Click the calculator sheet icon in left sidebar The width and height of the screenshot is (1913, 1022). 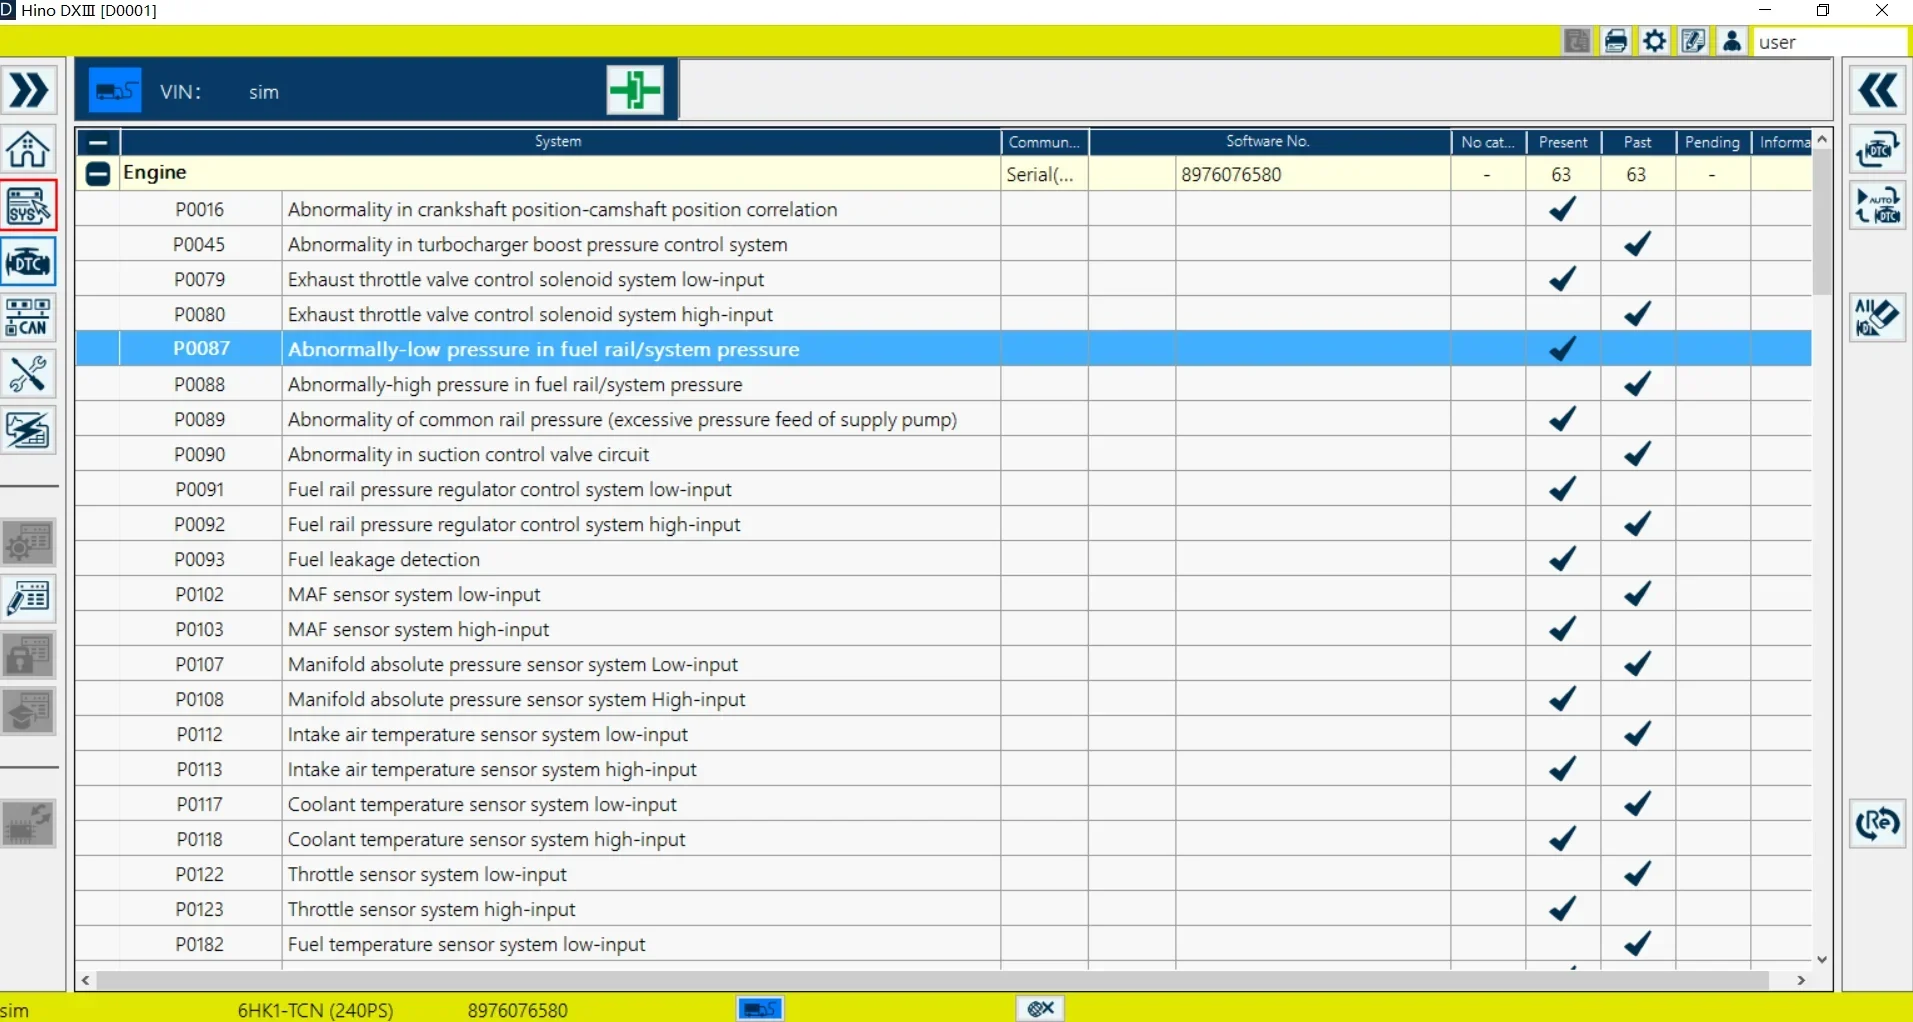pos(29,600)
